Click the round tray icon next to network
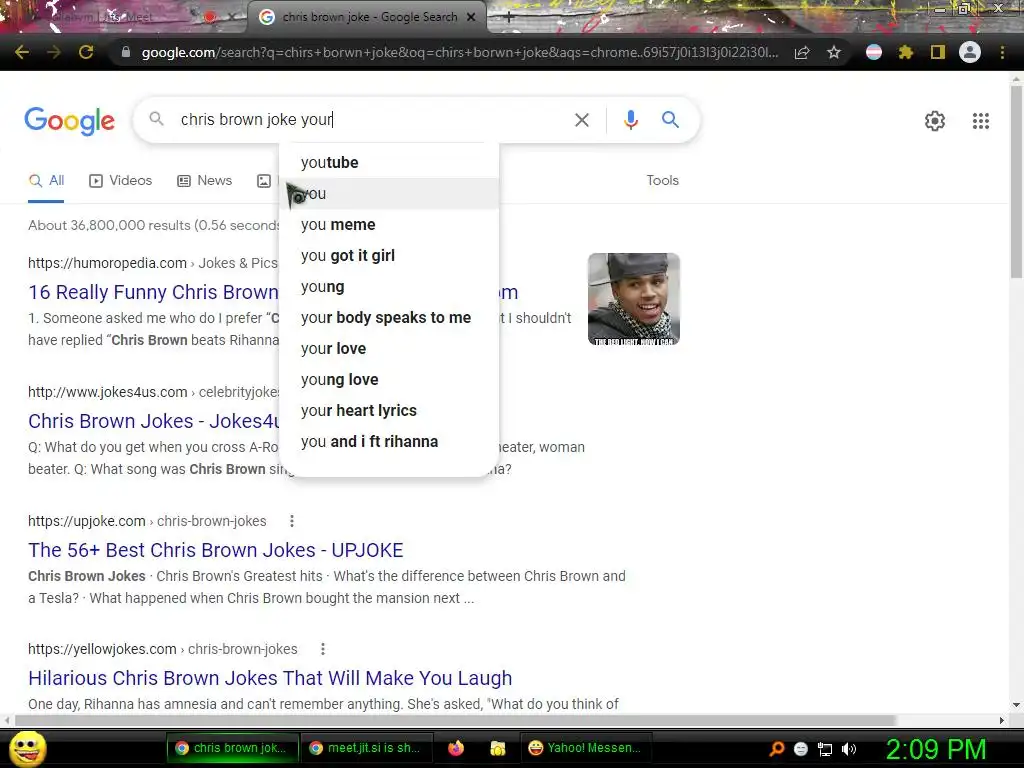 pyautogui.click(x=801, y=749)
